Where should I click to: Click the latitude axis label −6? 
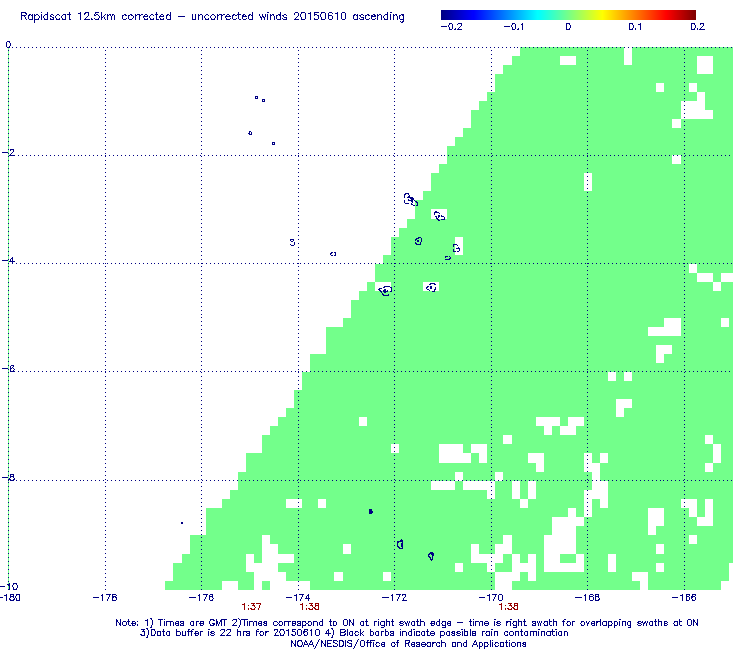tap(8, 369)
